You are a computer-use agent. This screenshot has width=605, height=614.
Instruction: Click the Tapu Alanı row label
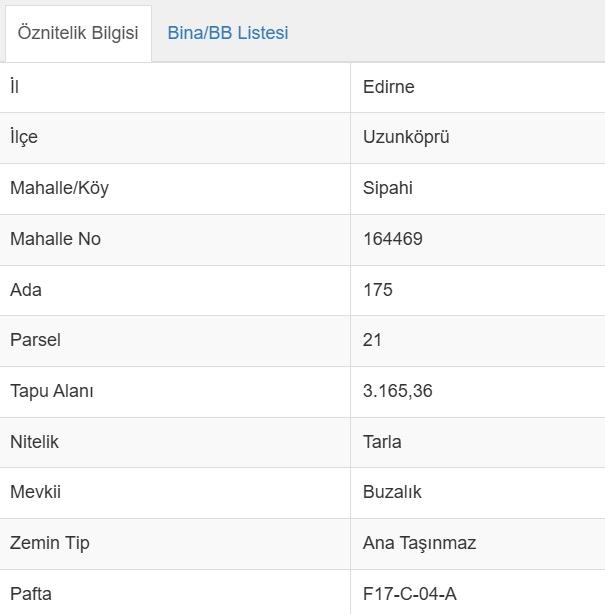(51, 391)
